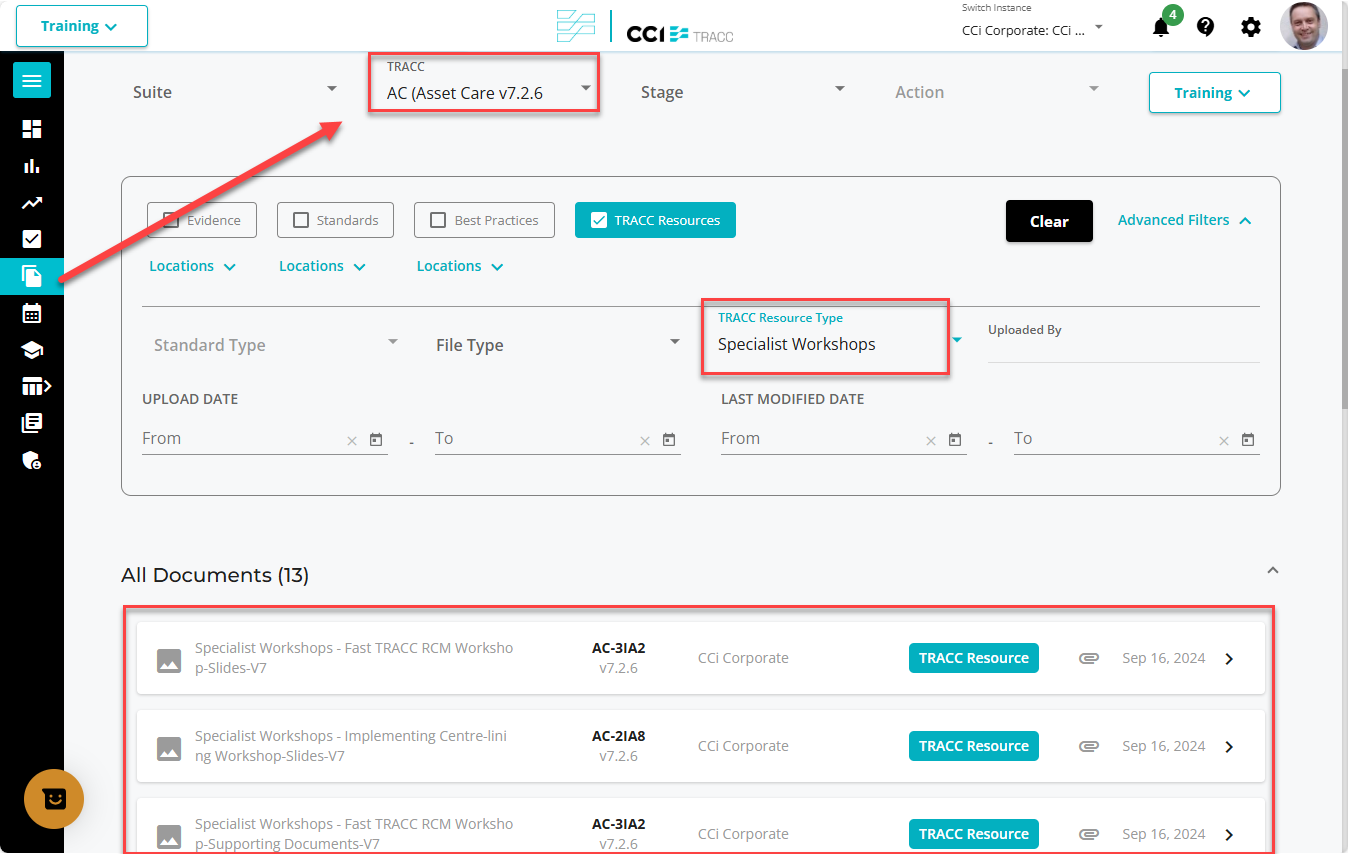Screen dimensions: 1348x854
Task: Open the dashboard icon in sidebar
Action: pyautogui.click(x=32, y=129)
